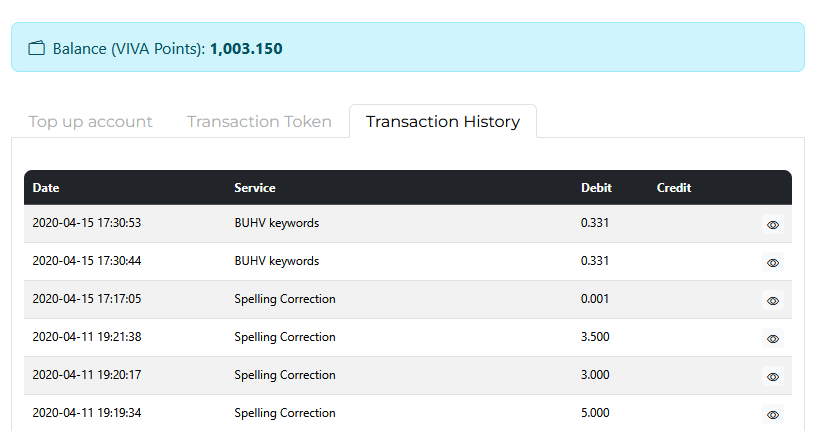
Task: View details of 17:30:53 BUHV keywords transaction
Action: click(x=772, y=225)
